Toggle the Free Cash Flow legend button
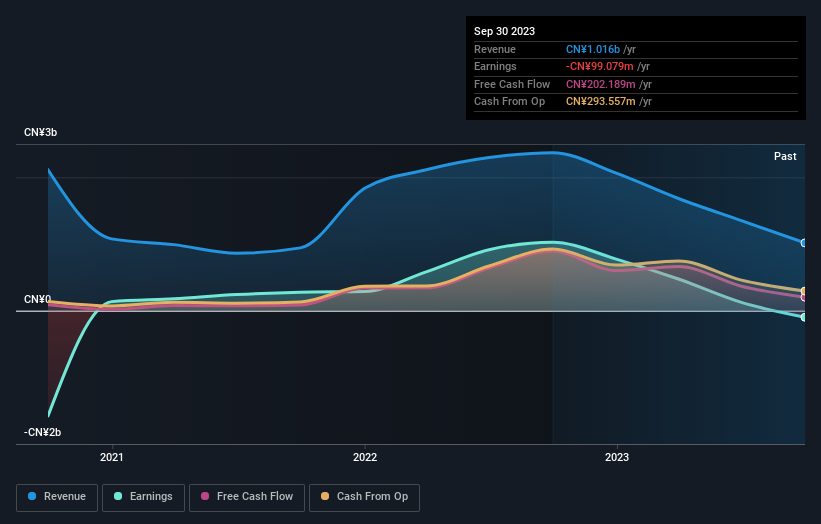 (247, 497)
